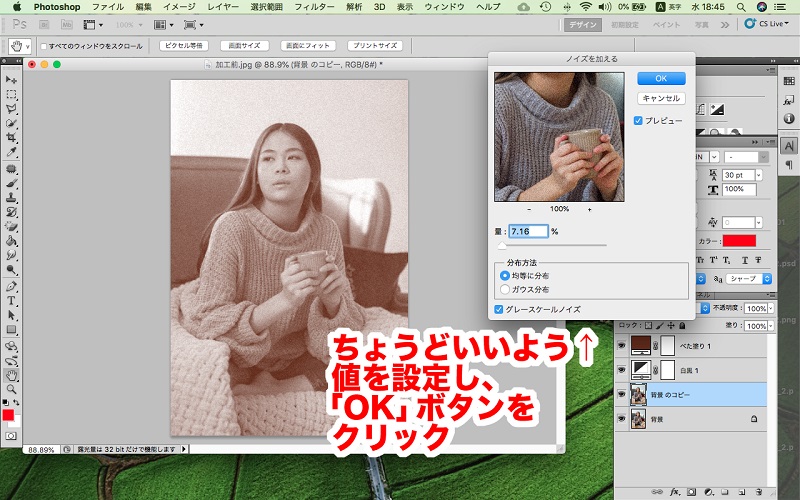800x500 pixels.
Task: Click OK in the noise dialog
Action: coord(661,79)
